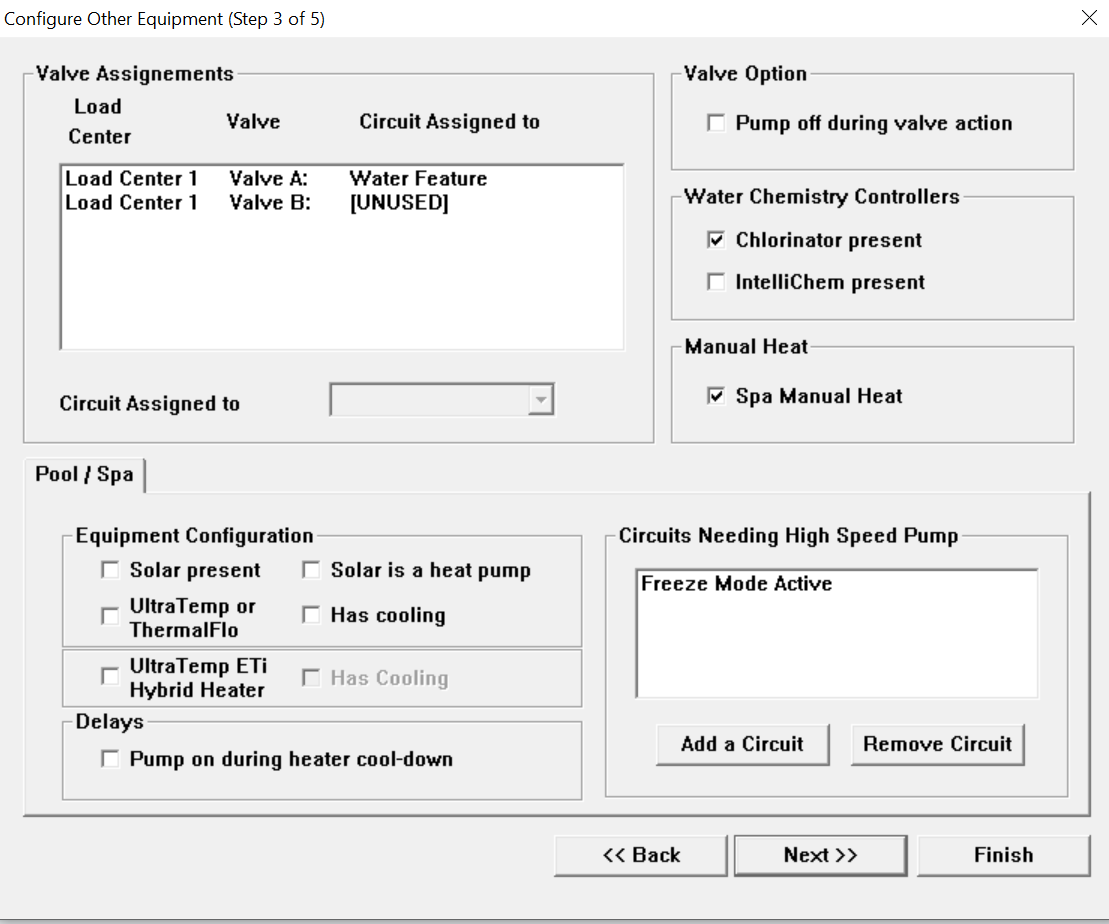Enable Has cooling under Equipment Configuration
The width and height of the screenshot is (1109, 924).
click(x=311, y=615)
